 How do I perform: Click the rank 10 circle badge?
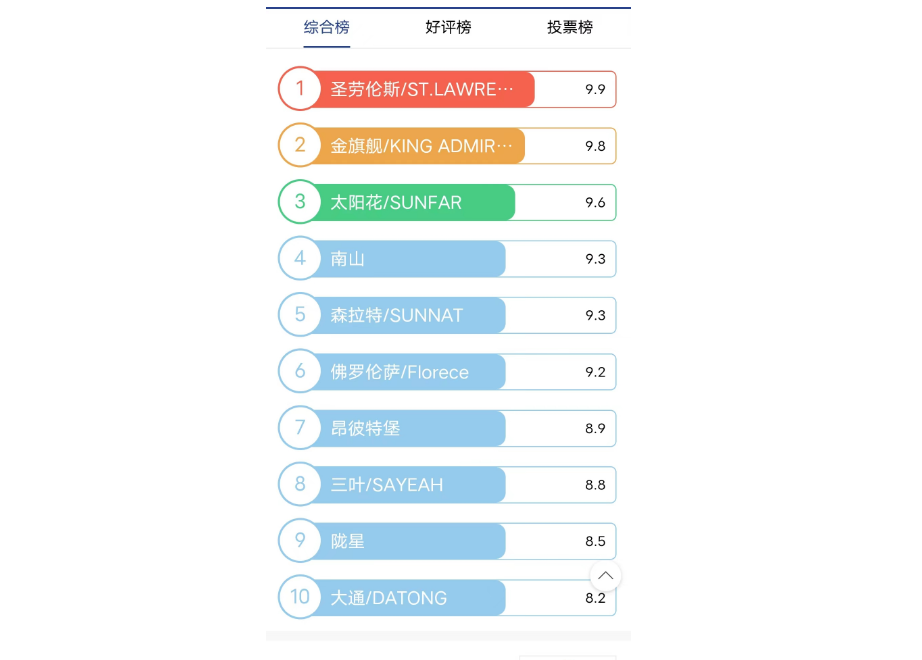click(x=299, y=597)
